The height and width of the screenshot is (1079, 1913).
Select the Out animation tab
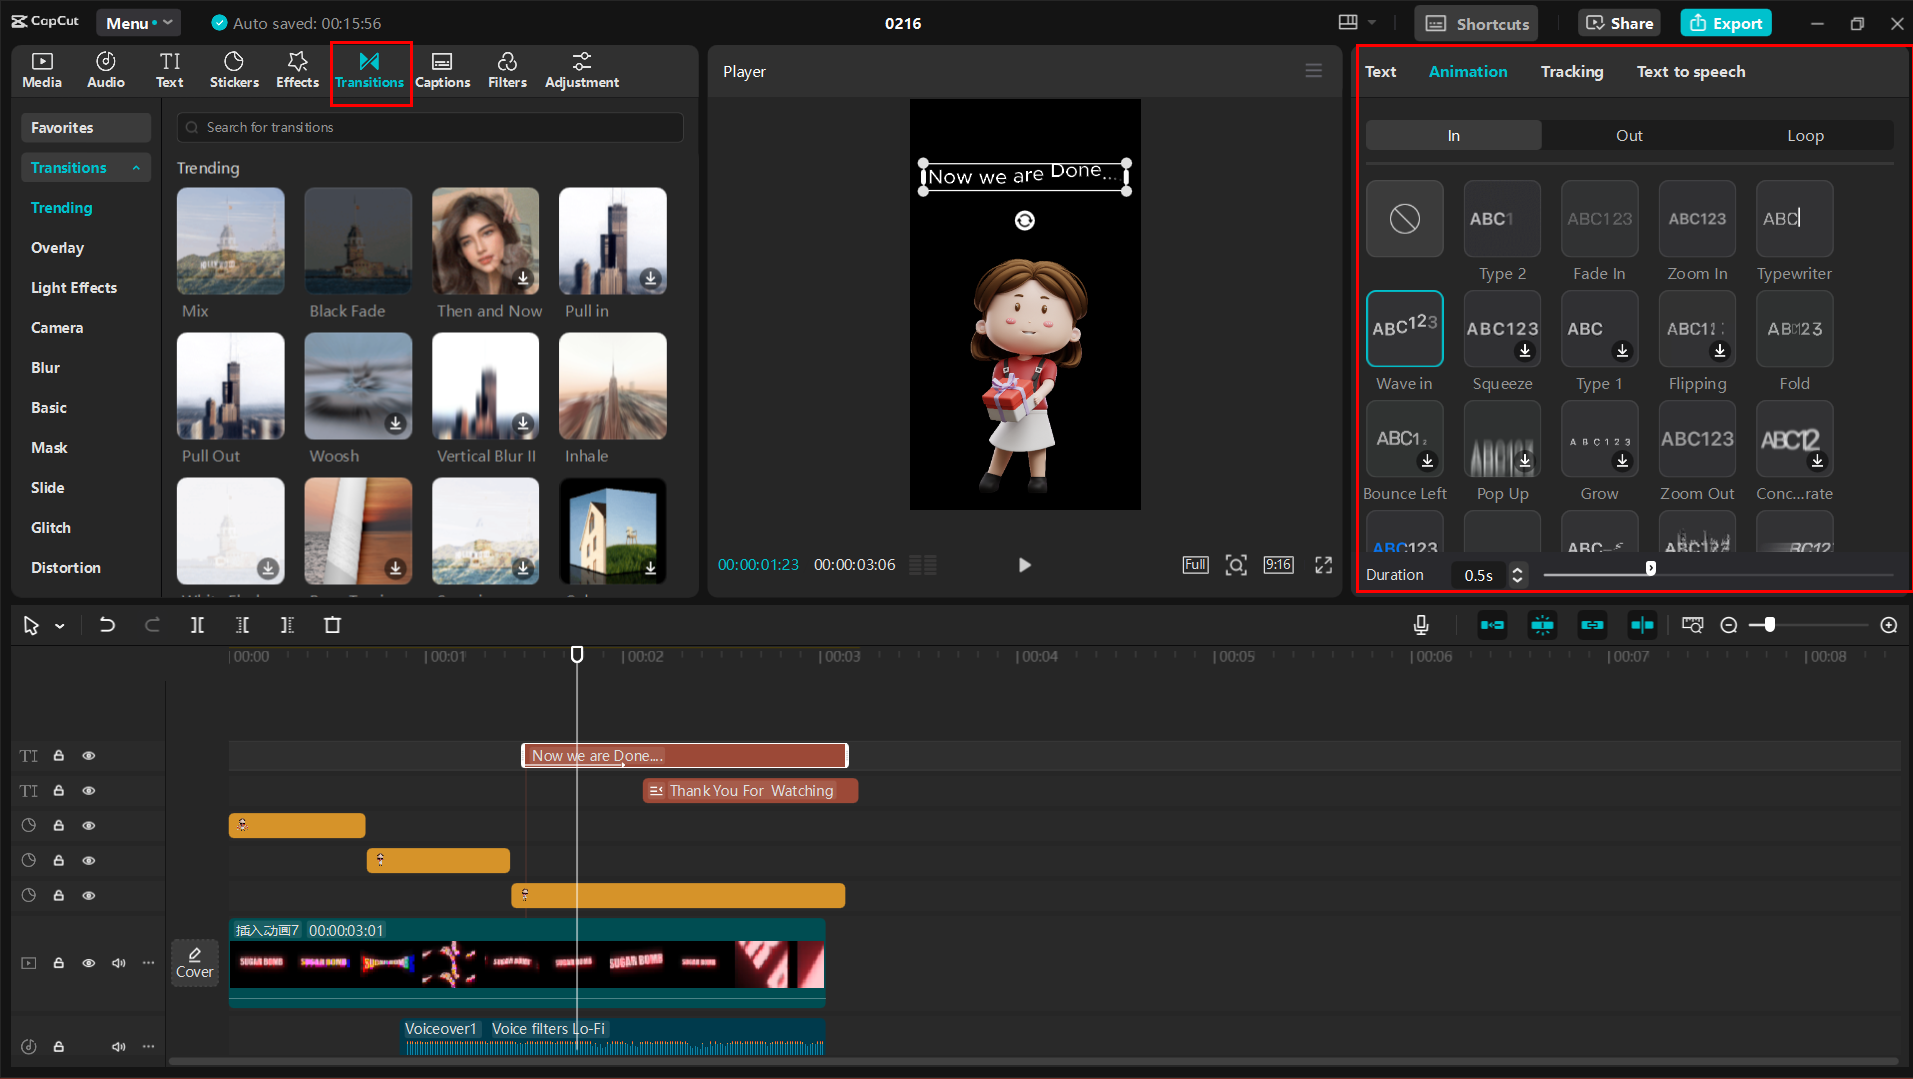[1628, 136]
